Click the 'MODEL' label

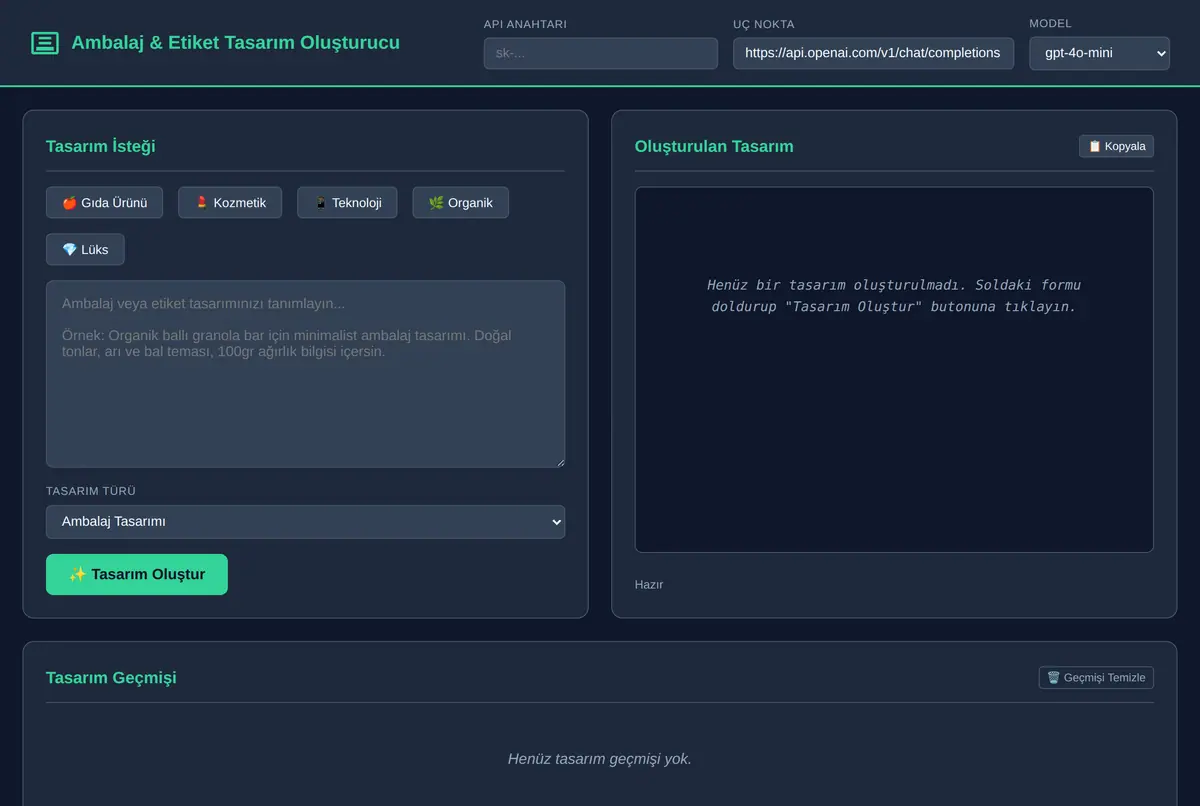[1050, 23]
